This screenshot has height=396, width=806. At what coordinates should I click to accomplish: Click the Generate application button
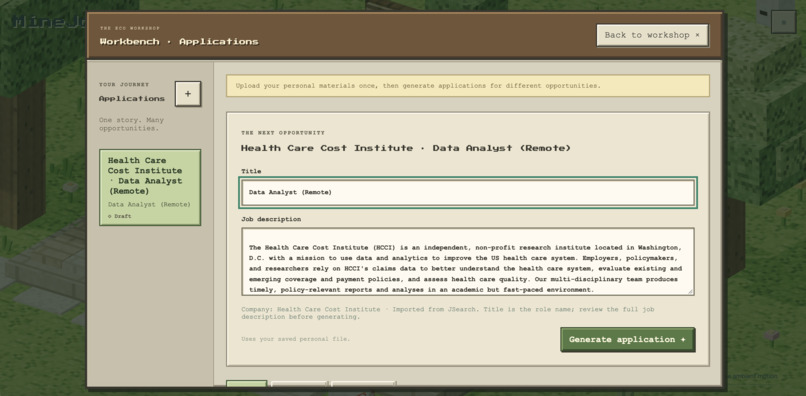click(x=627, y=339)
